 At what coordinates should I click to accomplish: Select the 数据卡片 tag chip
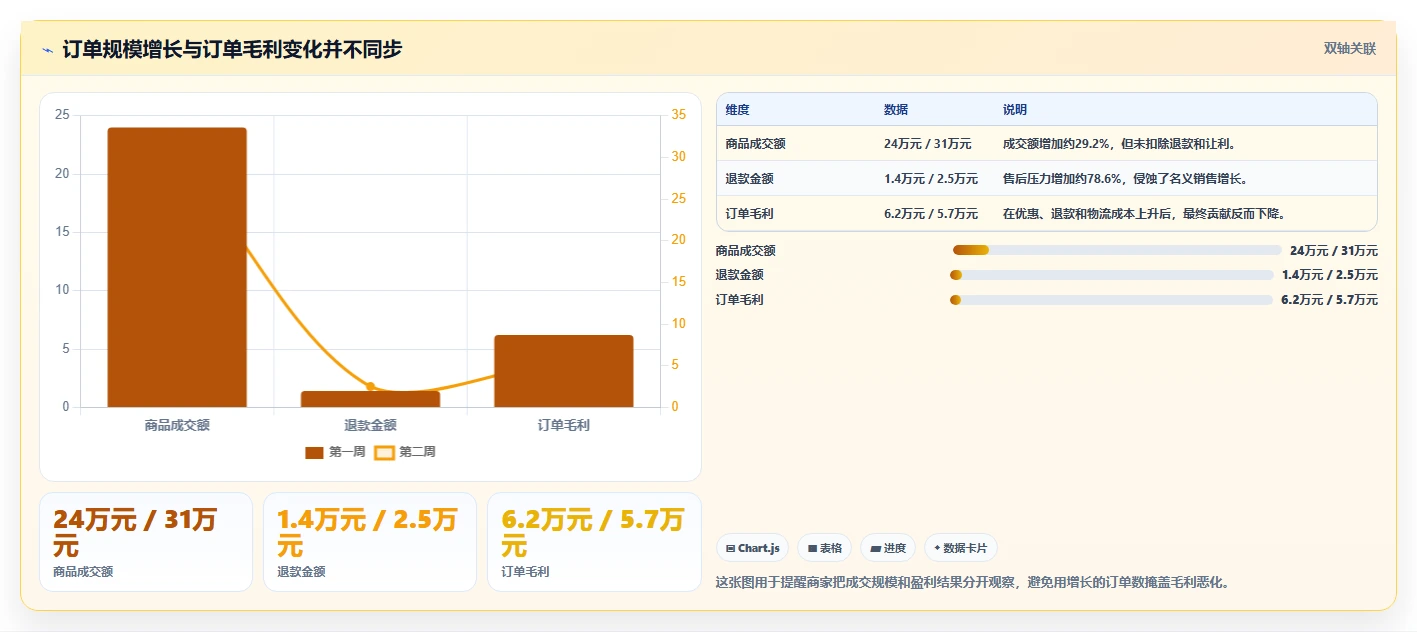click(x=960, y=548)
